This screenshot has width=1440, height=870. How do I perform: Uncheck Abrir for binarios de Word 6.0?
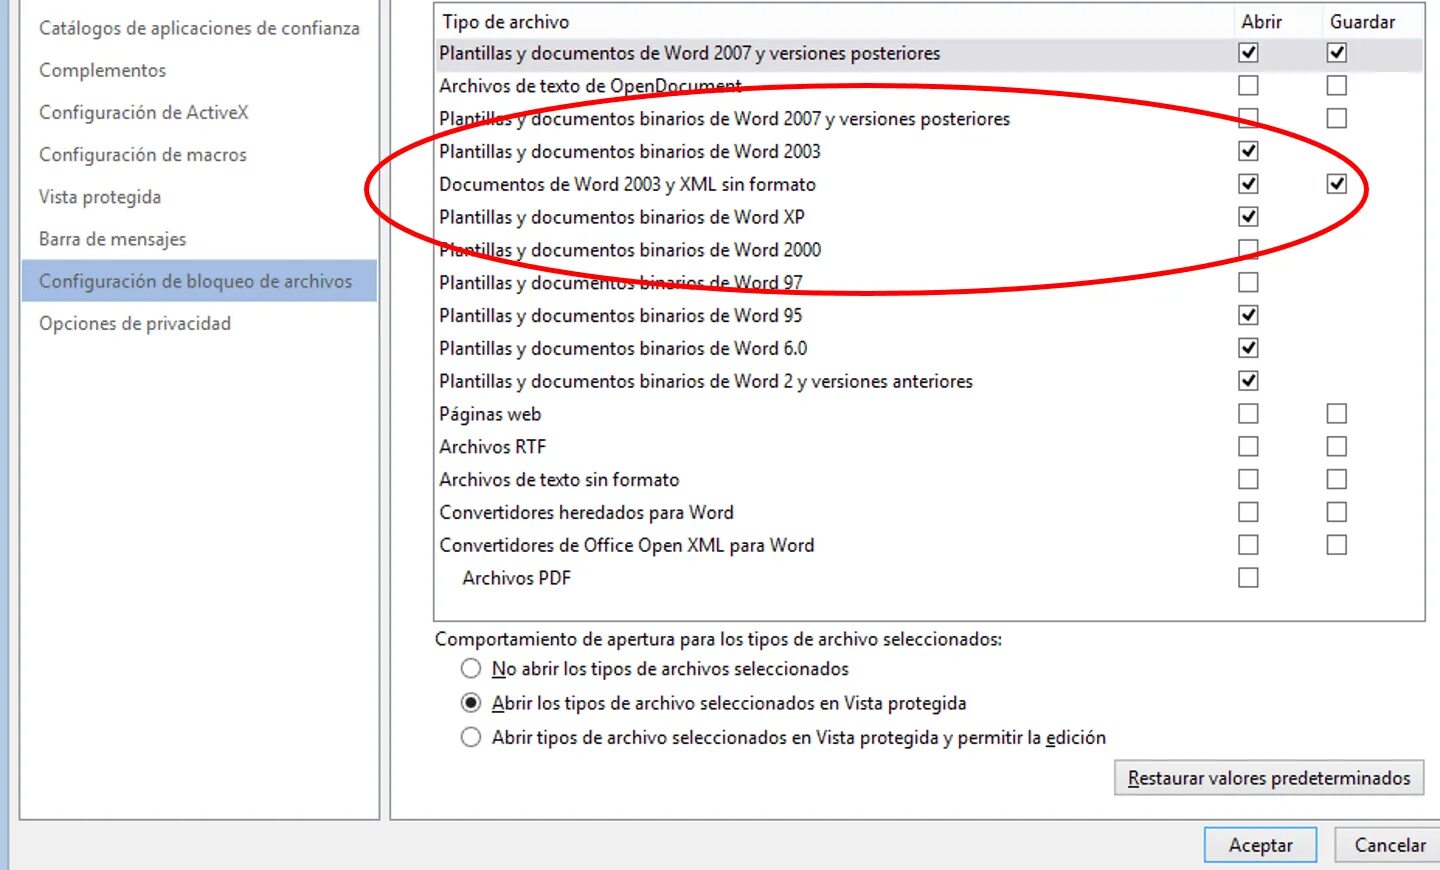[1248, 348]
